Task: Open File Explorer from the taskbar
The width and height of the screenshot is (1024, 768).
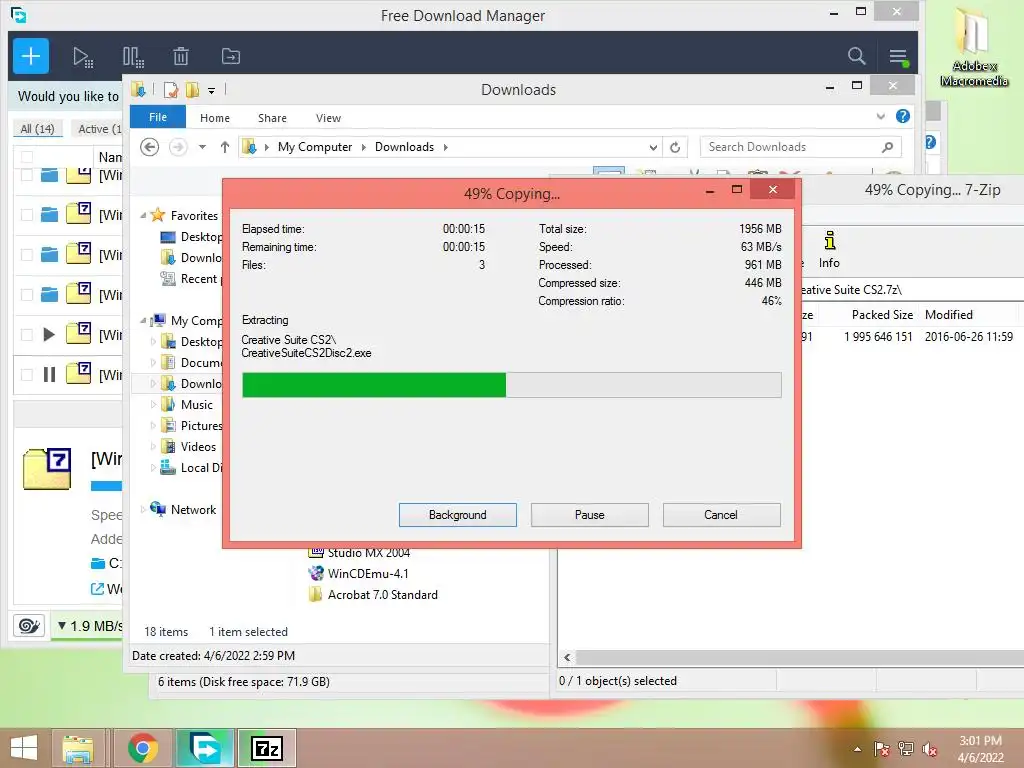Action: [78, 748]
